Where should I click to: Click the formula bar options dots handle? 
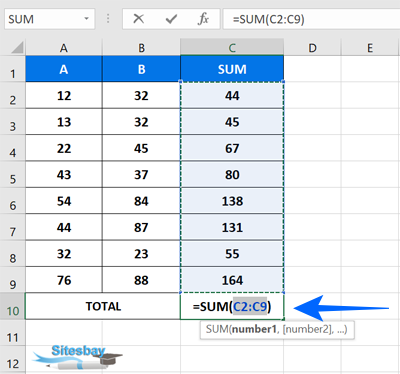(x=108, y=19)
